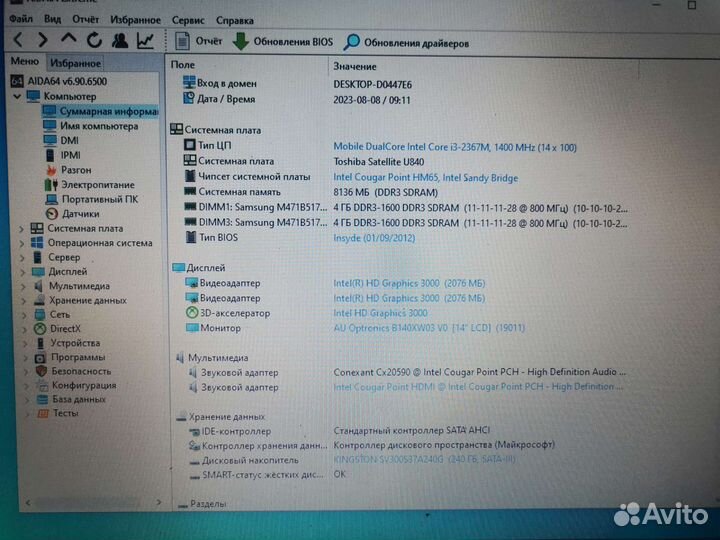Click the Значение column header
Screen dimensions: 720x540
354,67
